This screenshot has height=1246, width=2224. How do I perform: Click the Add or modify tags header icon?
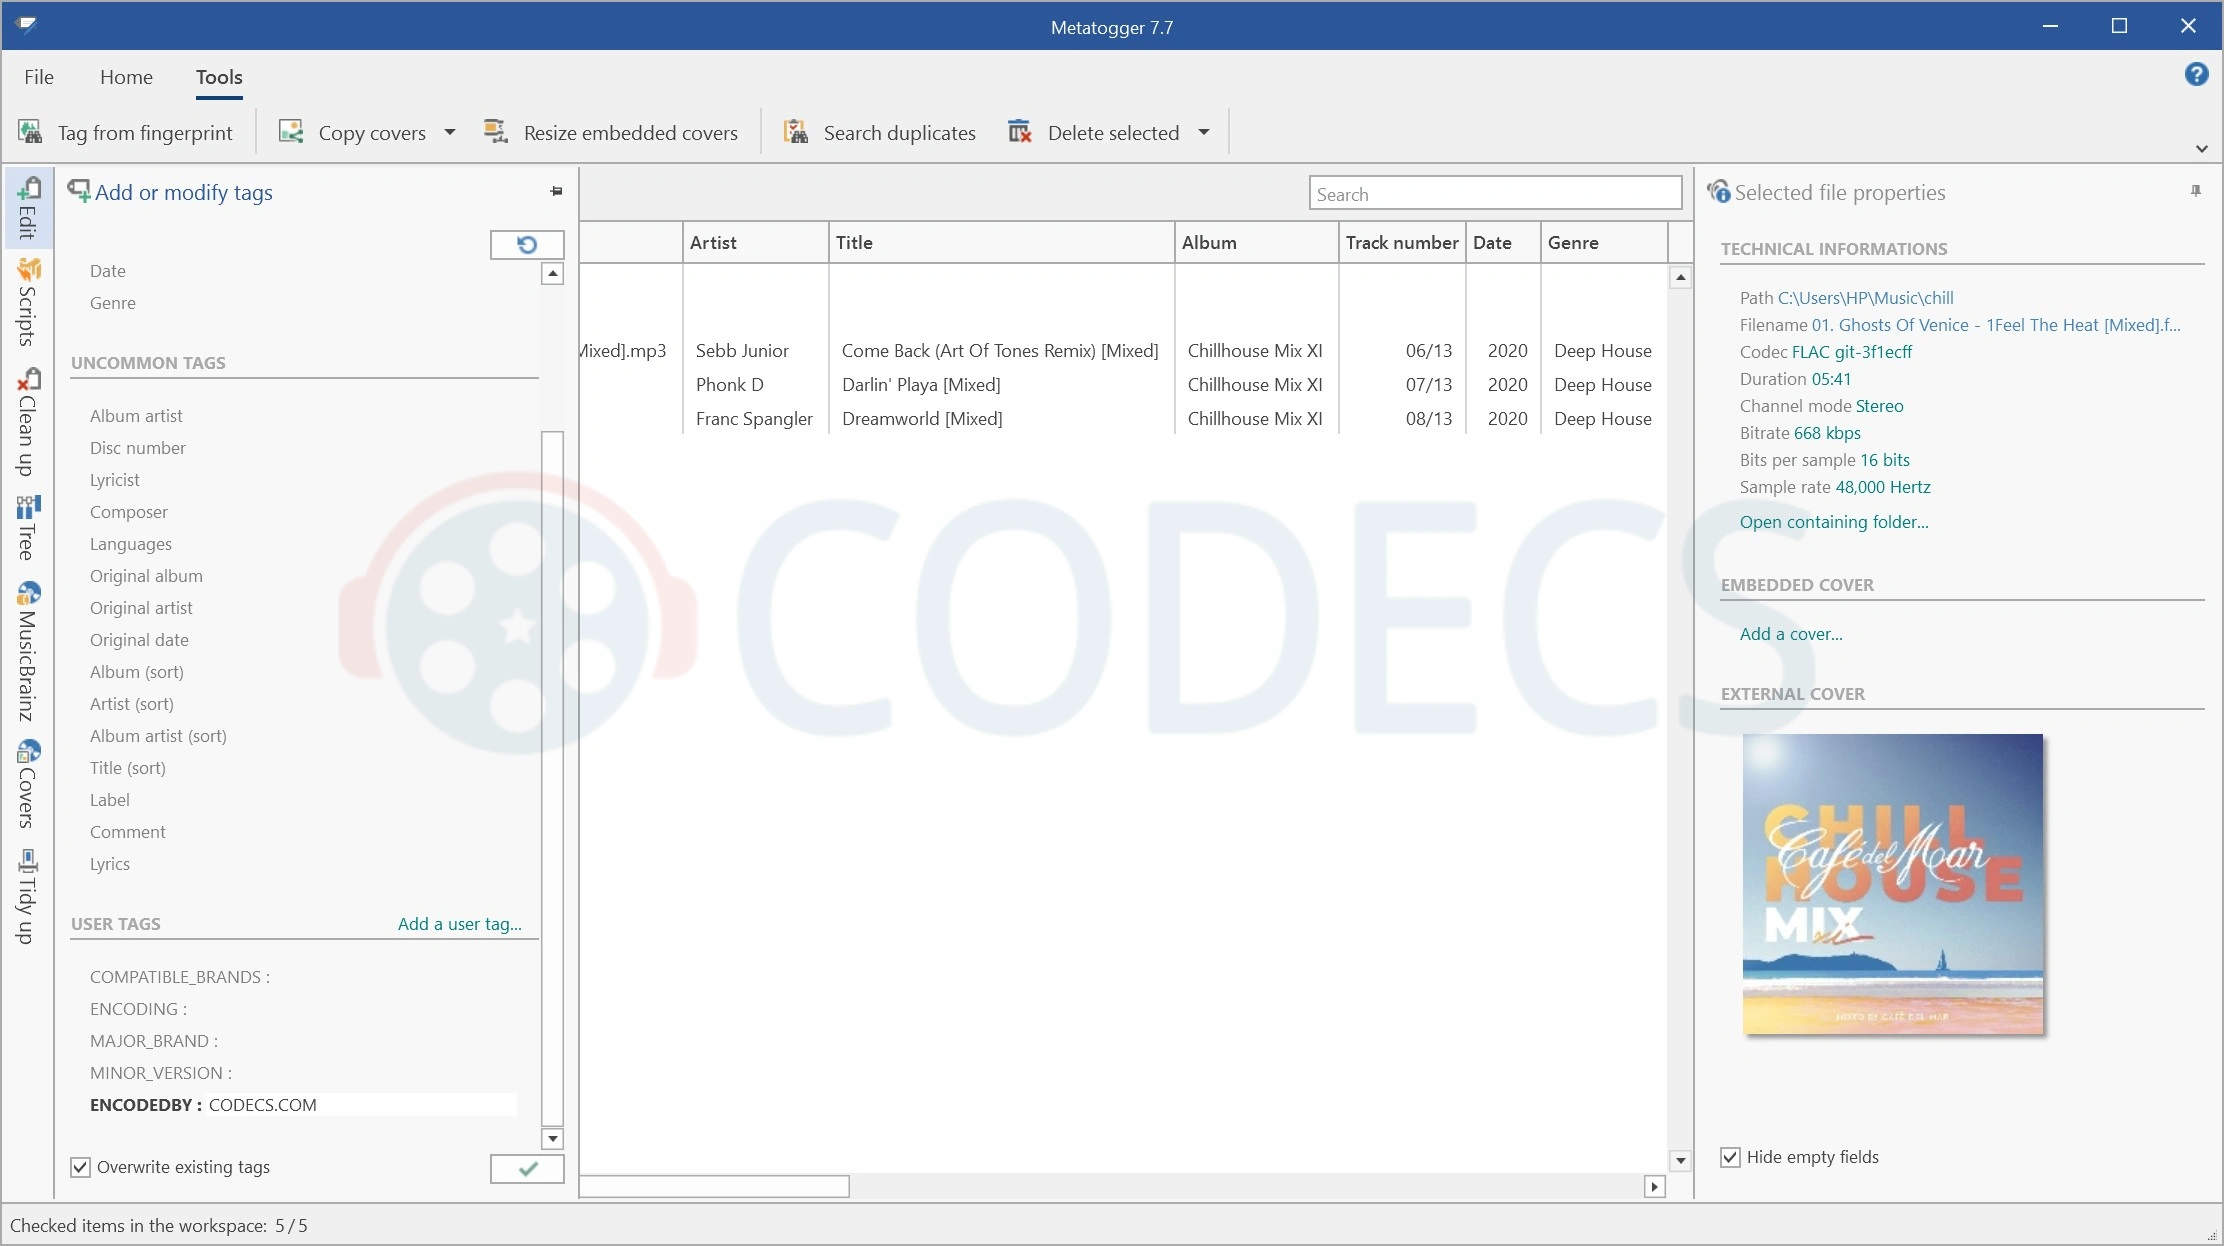[x=79, y=190]
